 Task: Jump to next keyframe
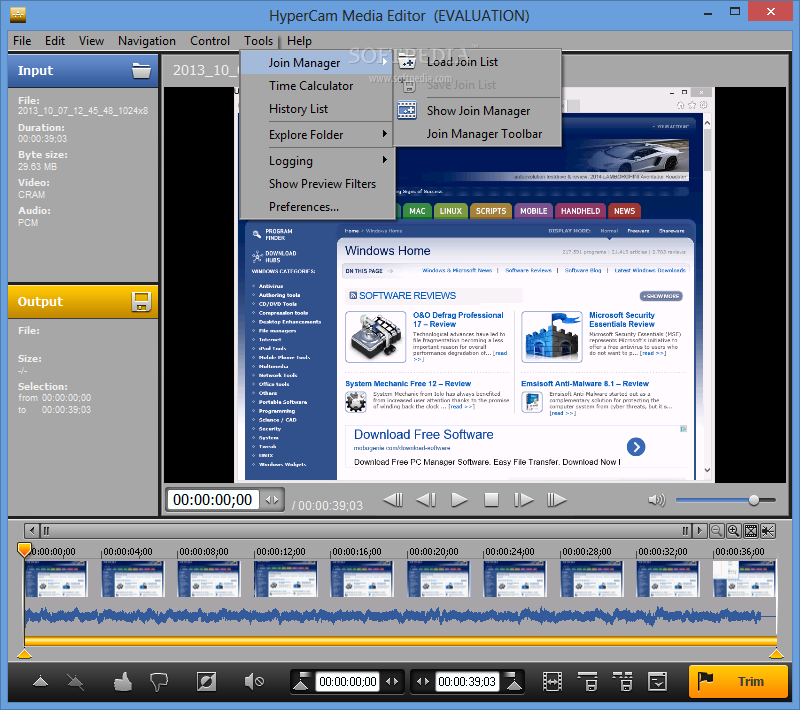(x=557, y=500)
